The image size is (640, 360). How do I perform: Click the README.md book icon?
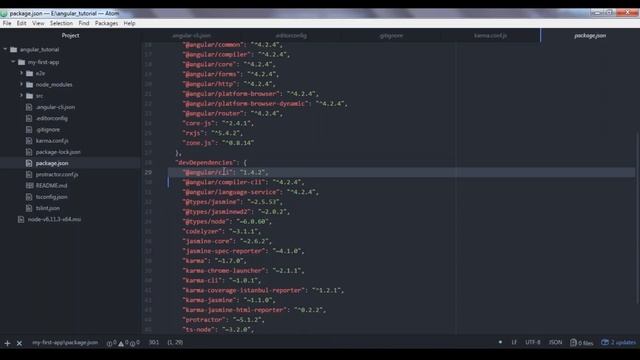pos(29,185)
